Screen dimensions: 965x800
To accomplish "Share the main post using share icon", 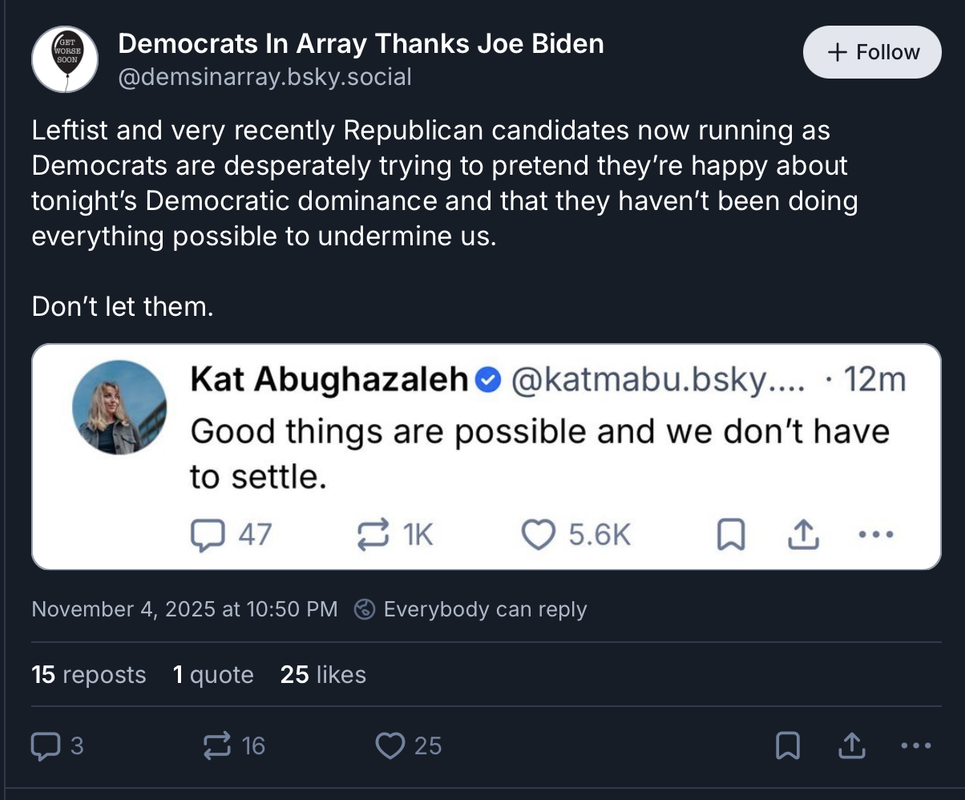I will click(851, 745).
